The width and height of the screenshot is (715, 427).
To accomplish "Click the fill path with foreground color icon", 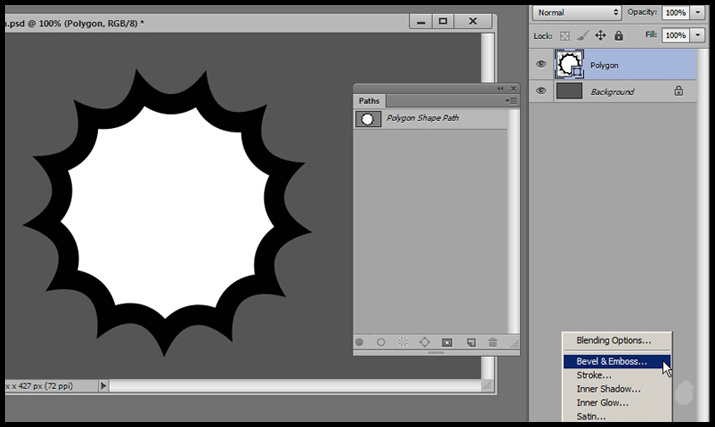I will 360,342.
